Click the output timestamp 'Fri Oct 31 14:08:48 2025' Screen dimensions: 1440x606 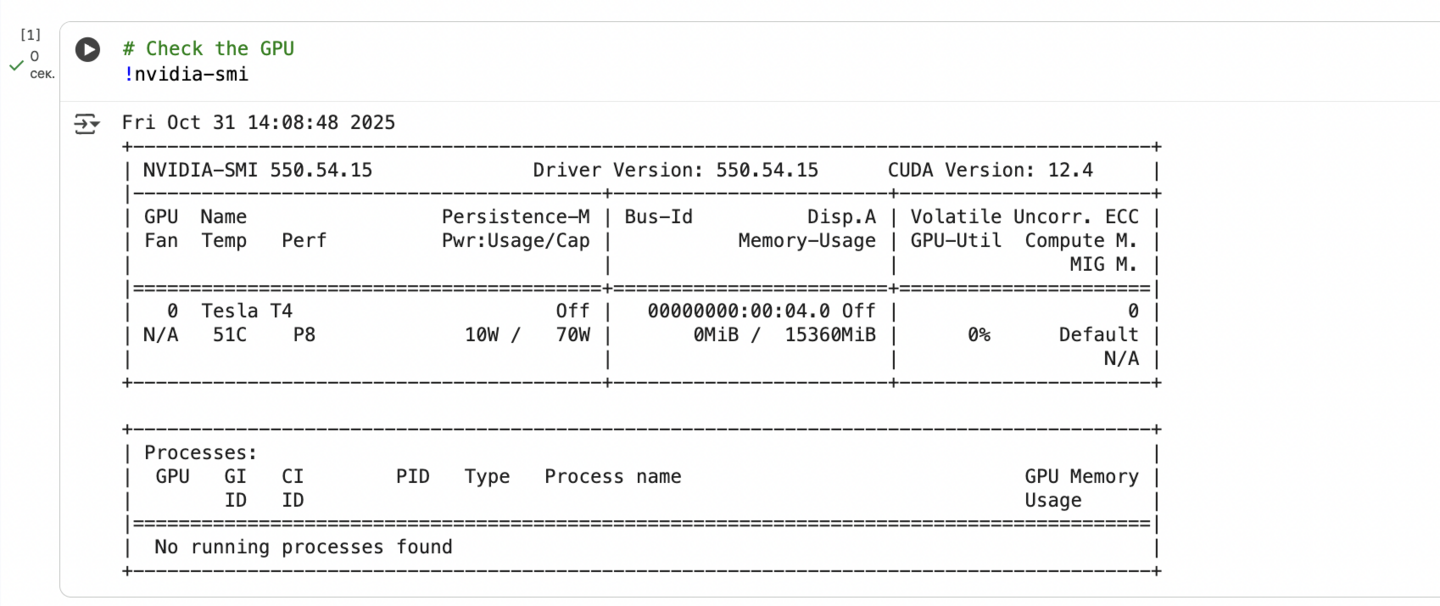point(258,123)
